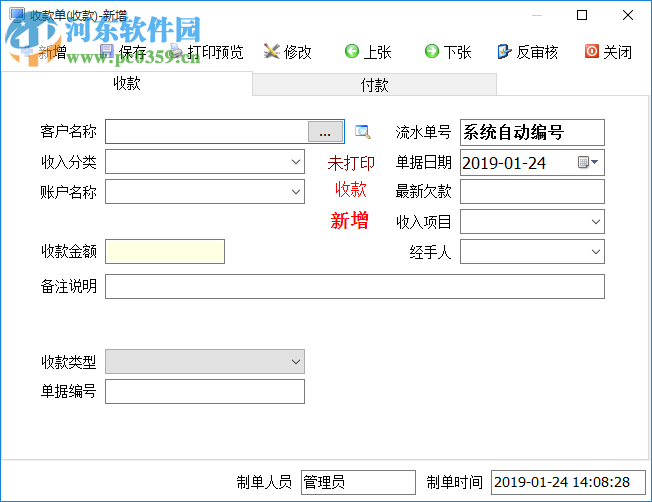The width and height of the screenshot is (652, 502).
Task: Click the 新增 (New) toolbar button
Action: tap(43, 52)
